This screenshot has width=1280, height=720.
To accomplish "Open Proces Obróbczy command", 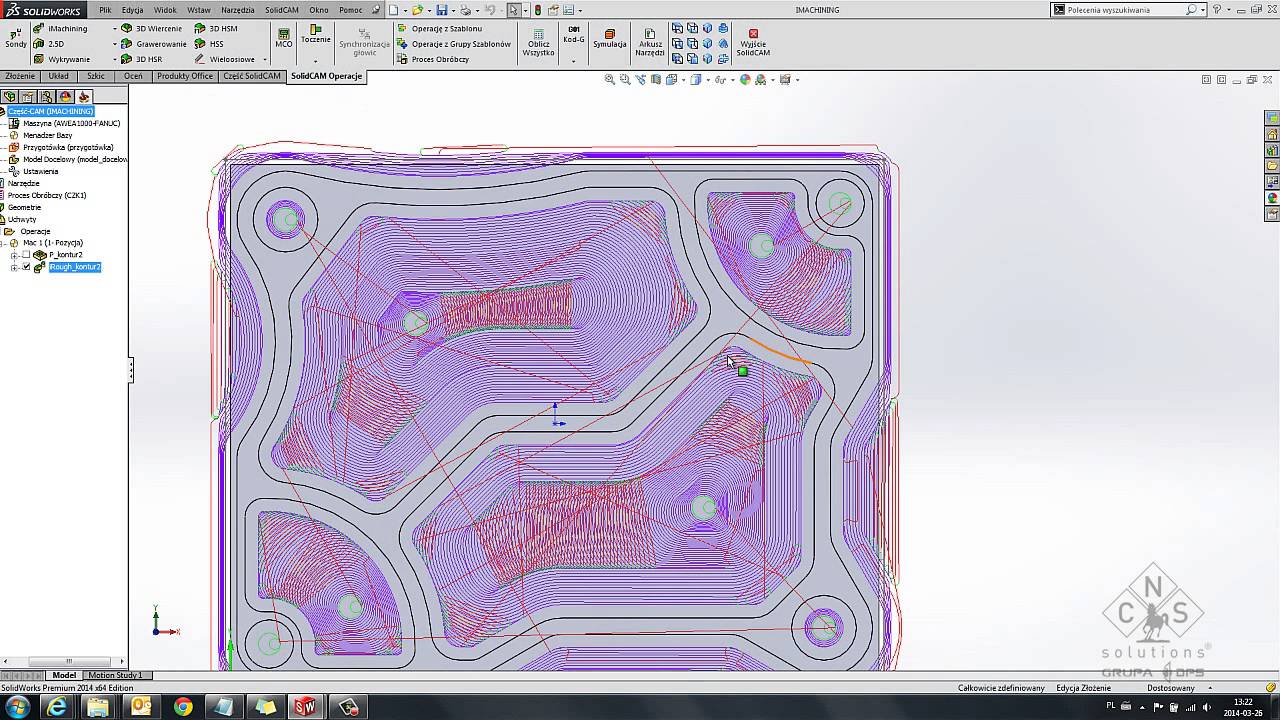I will [x=433, y=59].
